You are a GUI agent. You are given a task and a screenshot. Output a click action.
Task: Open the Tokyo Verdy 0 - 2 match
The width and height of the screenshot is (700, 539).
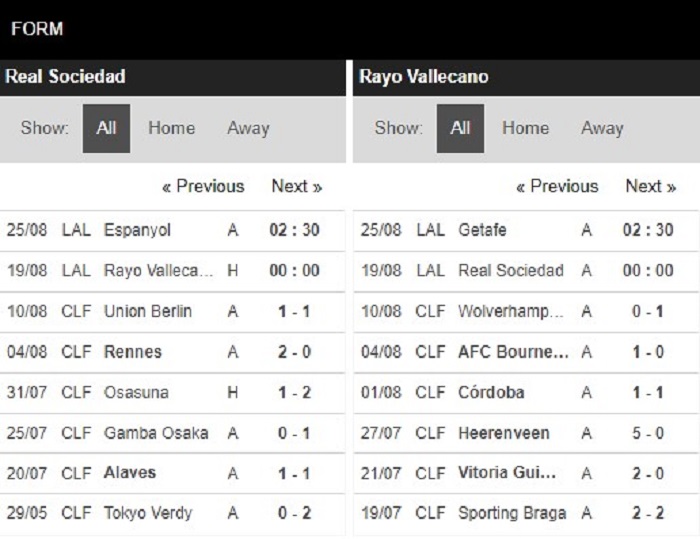(172, 514)
